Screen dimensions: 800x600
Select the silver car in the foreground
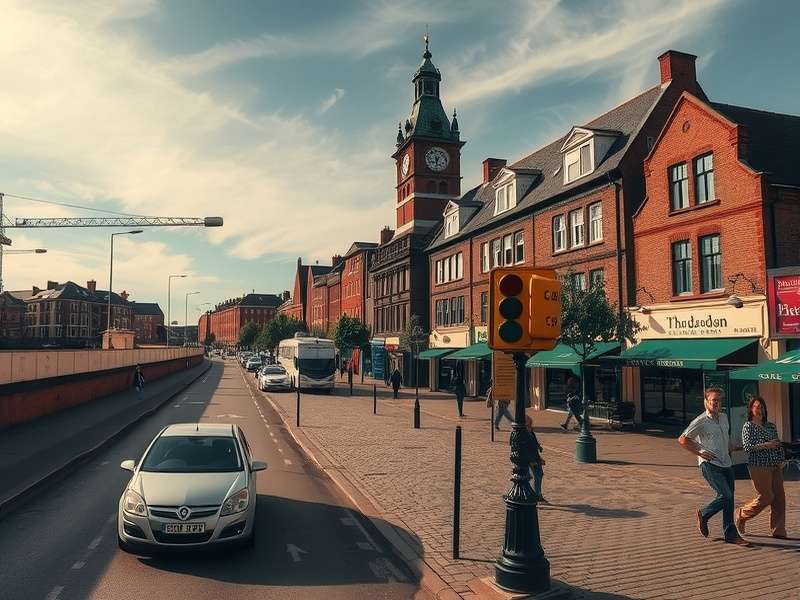pyautogui.click(x=191, y=485)
